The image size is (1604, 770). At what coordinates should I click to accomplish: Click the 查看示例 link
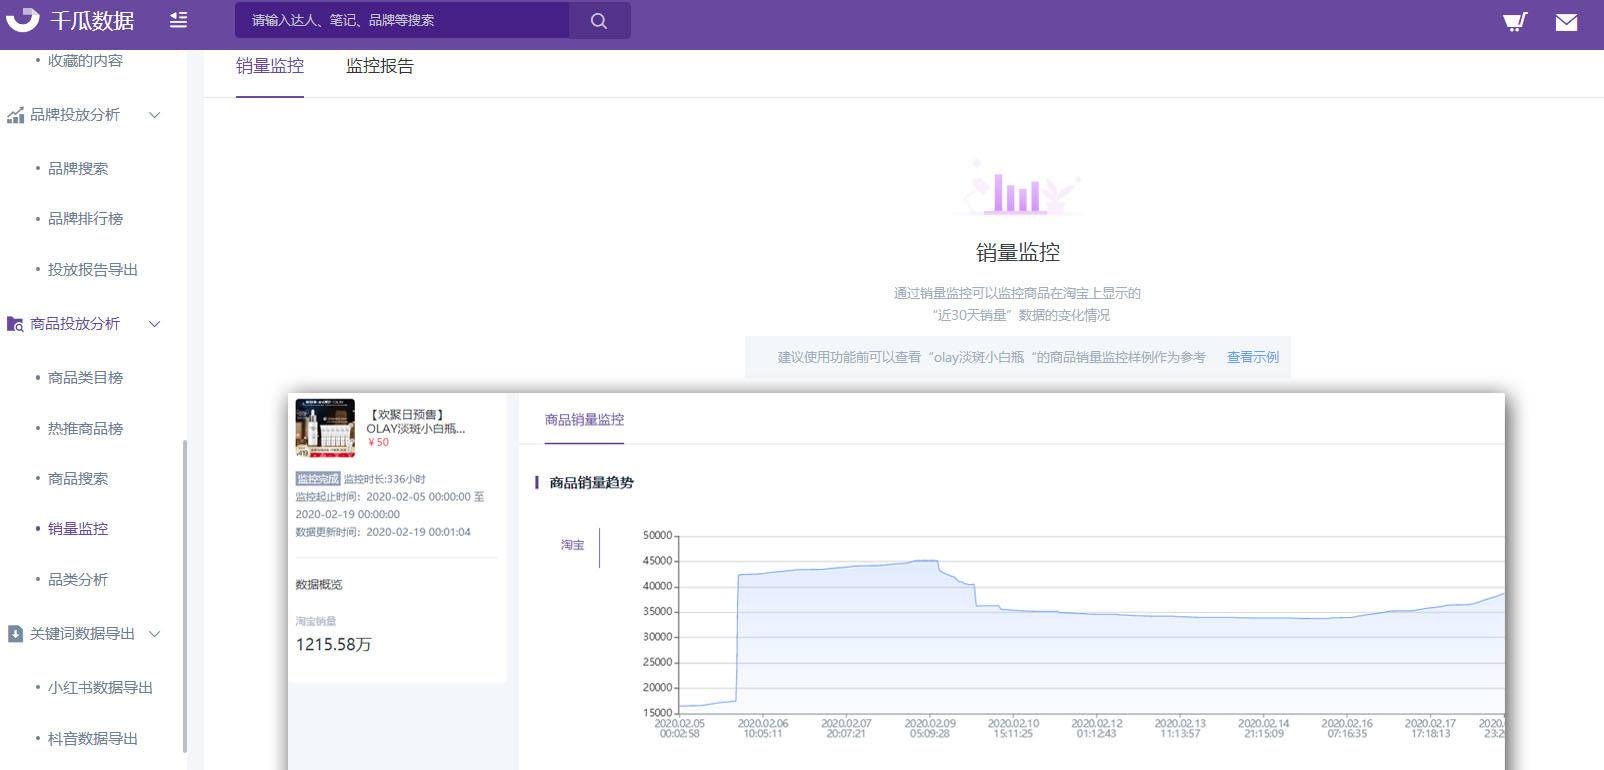[1253, 357]
